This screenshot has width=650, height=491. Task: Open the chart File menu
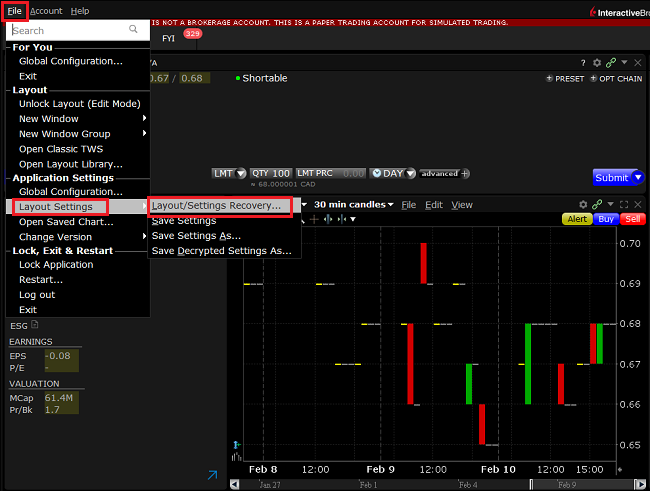pos(408,205)
